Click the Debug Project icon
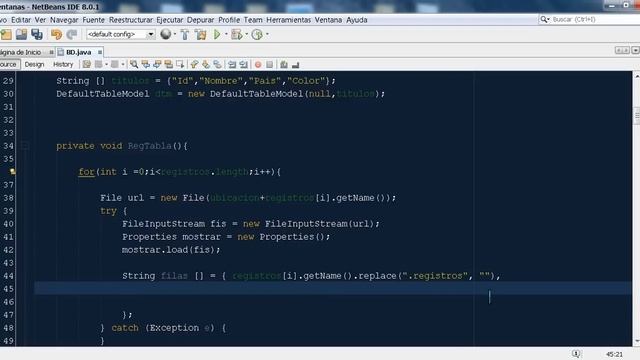This screenshot has height=360, width=640. 237,35
